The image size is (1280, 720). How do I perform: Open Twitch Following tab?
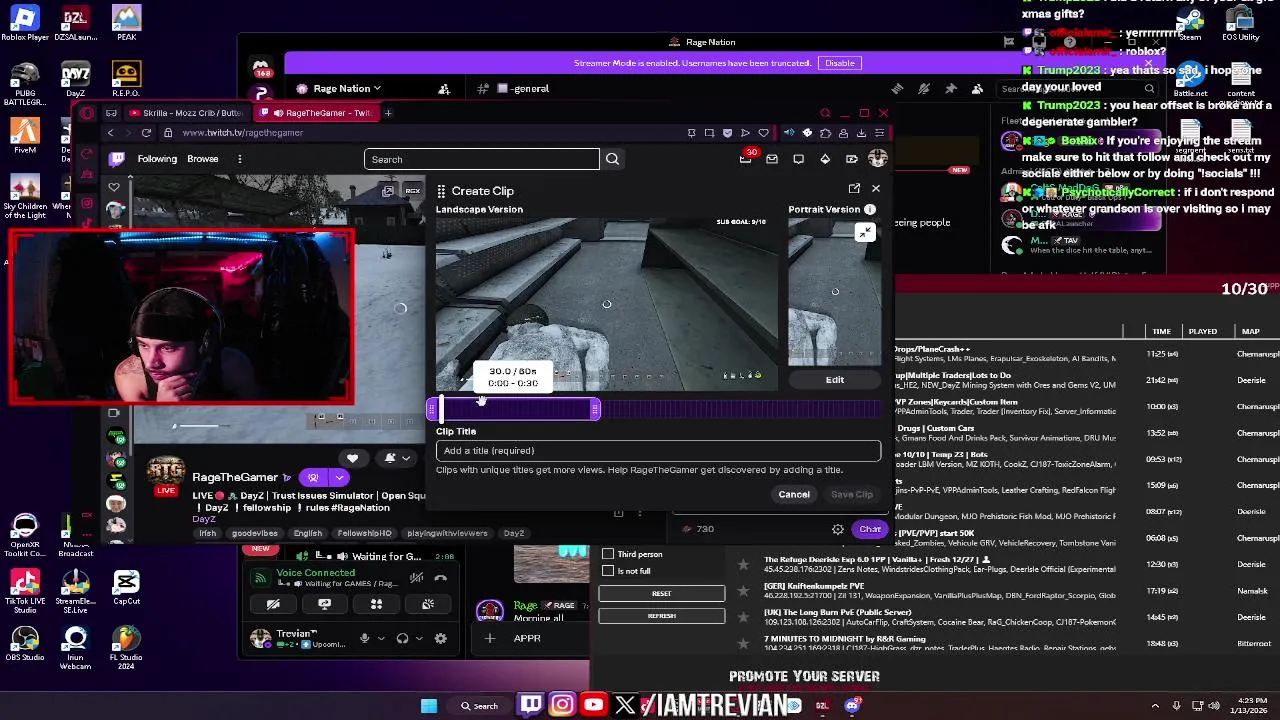157,159
